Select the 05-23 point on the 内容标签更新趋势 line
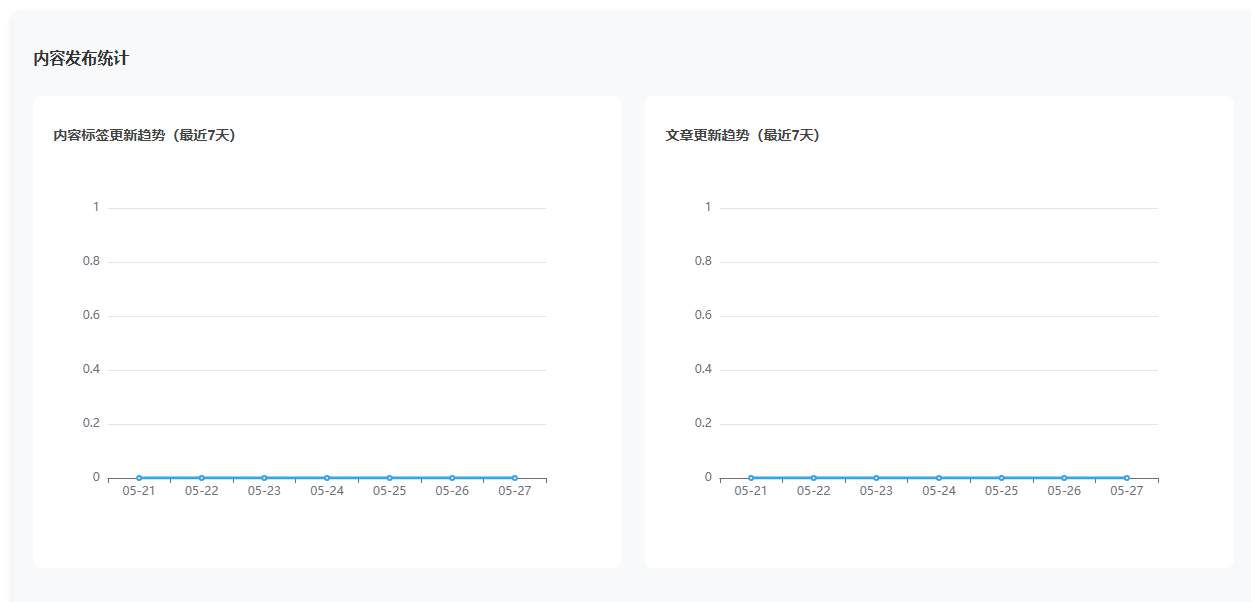This screenshot has width=1251, height=602. (264, 478)
